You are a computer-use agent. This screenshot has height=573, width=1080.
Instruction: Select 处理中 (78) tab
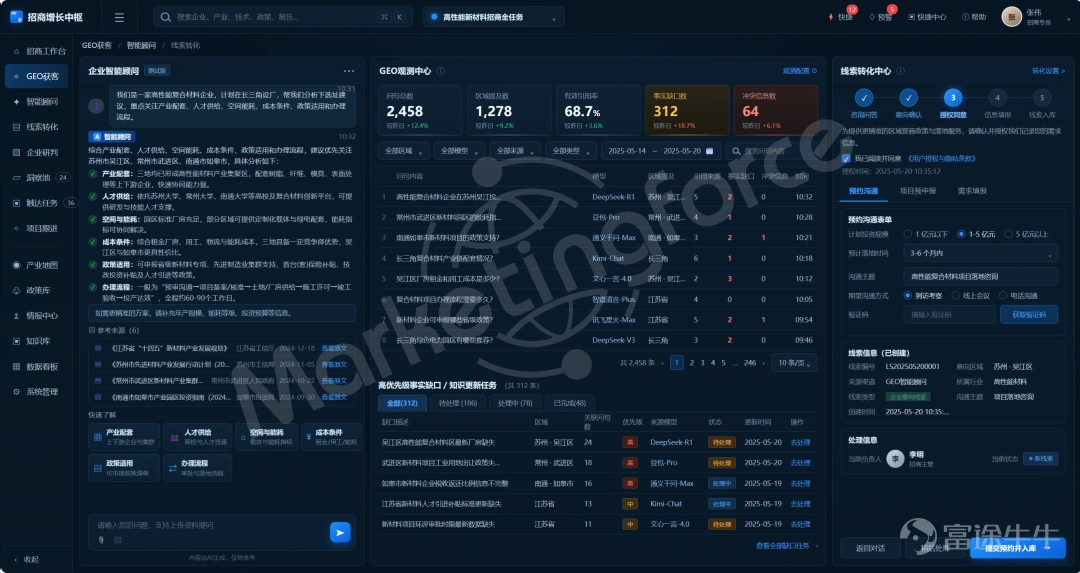pyautogui.click(x=515, y=403)
